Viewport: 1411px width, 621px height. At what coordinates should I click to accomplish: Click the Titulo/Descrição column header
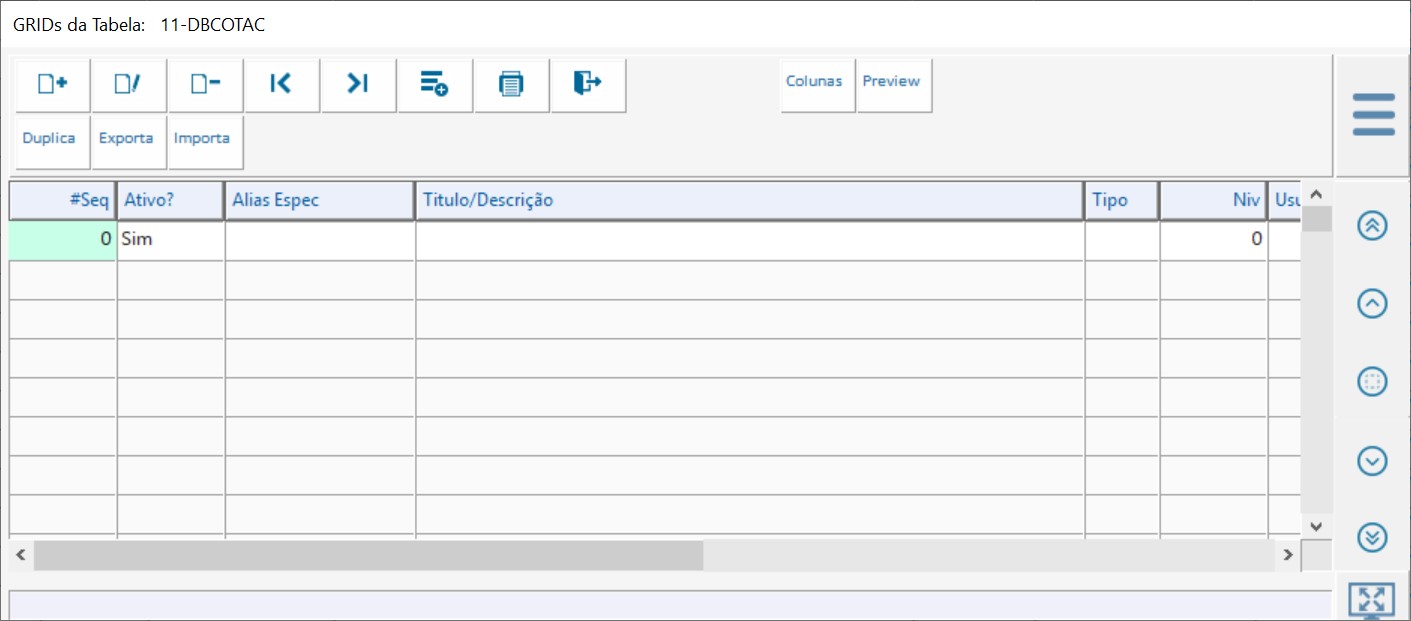coord(749,200)
